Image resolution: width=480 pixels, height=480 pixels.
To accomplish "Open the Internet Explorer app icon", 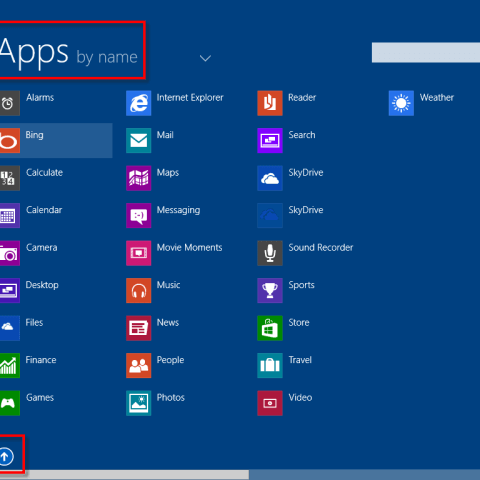I will [138, 103].
